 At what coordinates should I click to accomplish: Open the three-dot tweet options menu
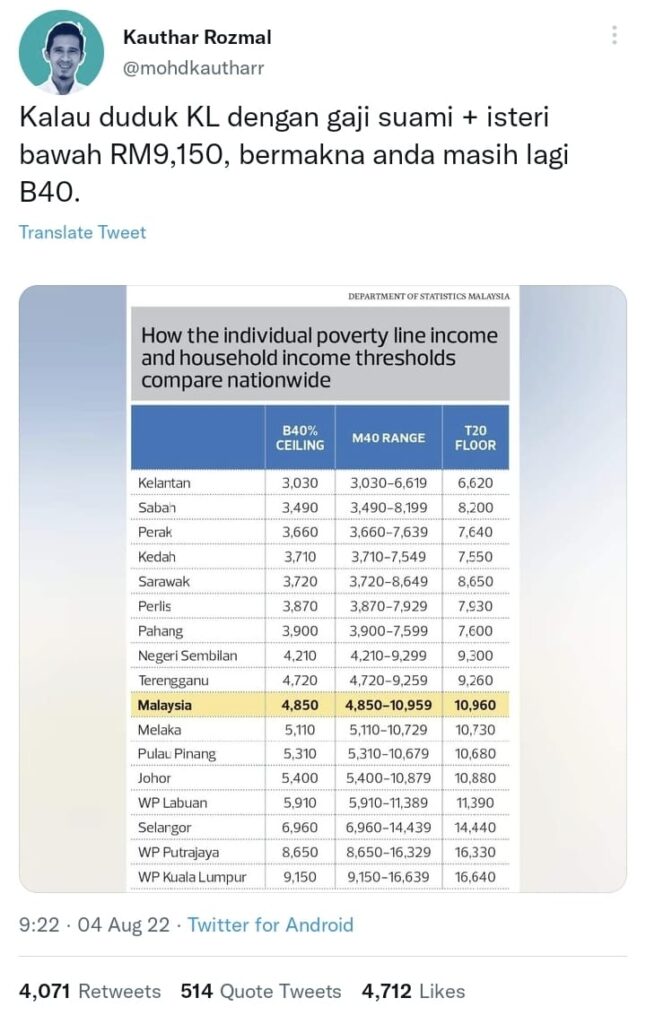click(x=615, y=35)
